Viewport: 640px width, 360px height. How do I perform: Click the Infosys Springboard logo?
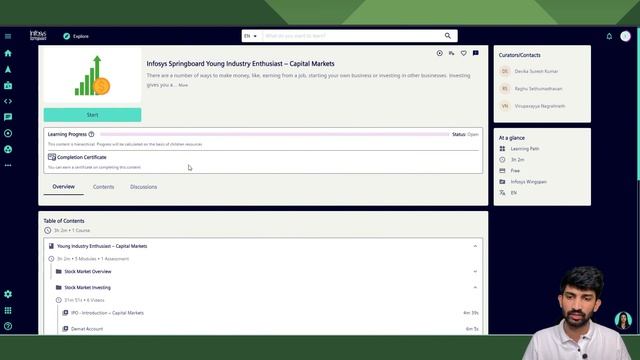38,36
